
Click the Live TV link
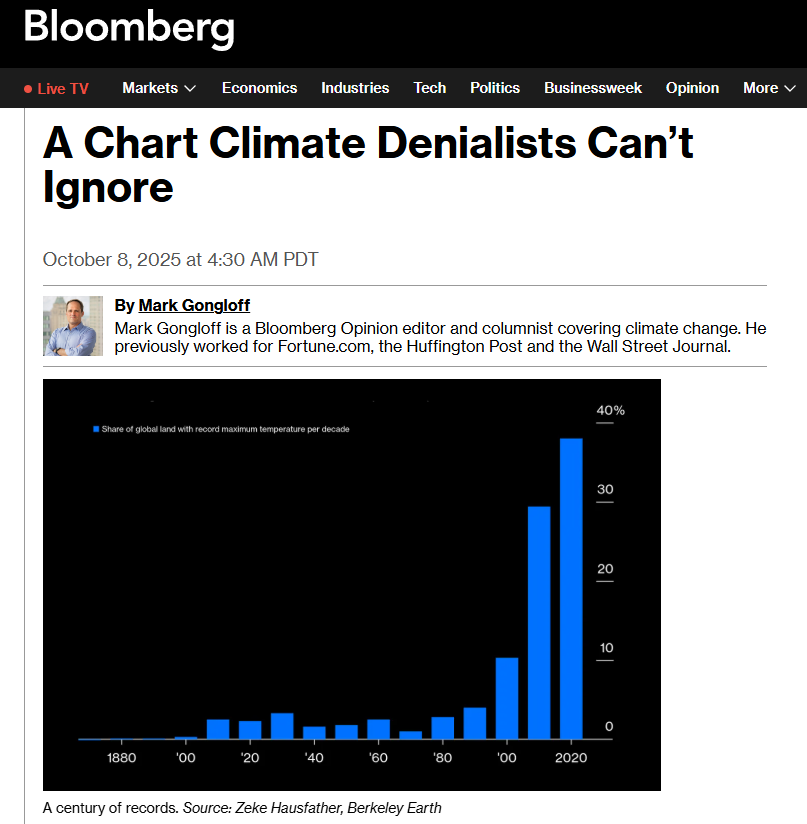[63, 89]
